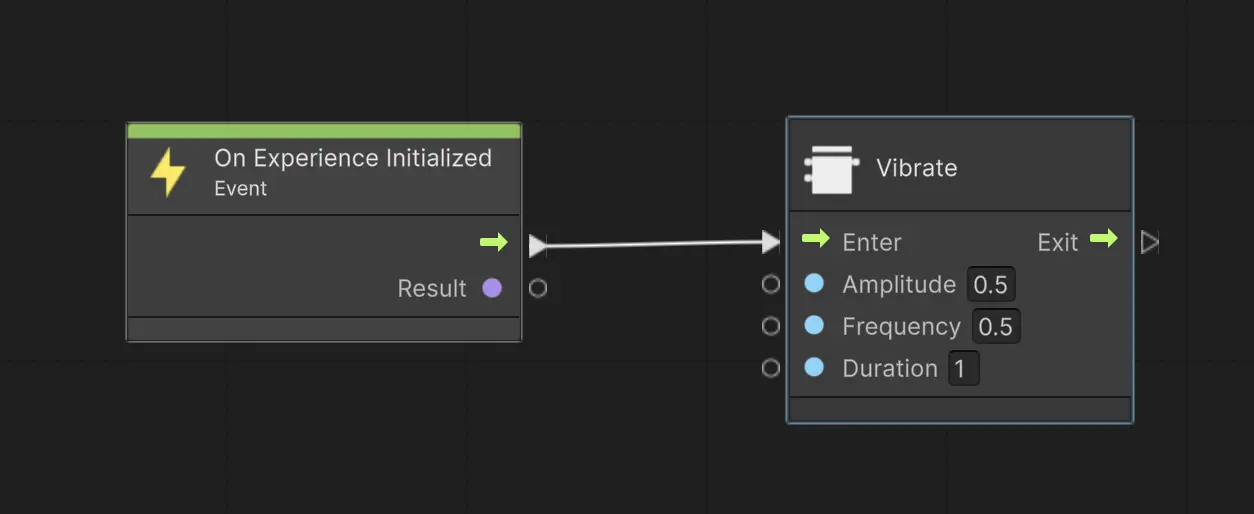Click the lightning bolt event icon

tap(168, 172)
